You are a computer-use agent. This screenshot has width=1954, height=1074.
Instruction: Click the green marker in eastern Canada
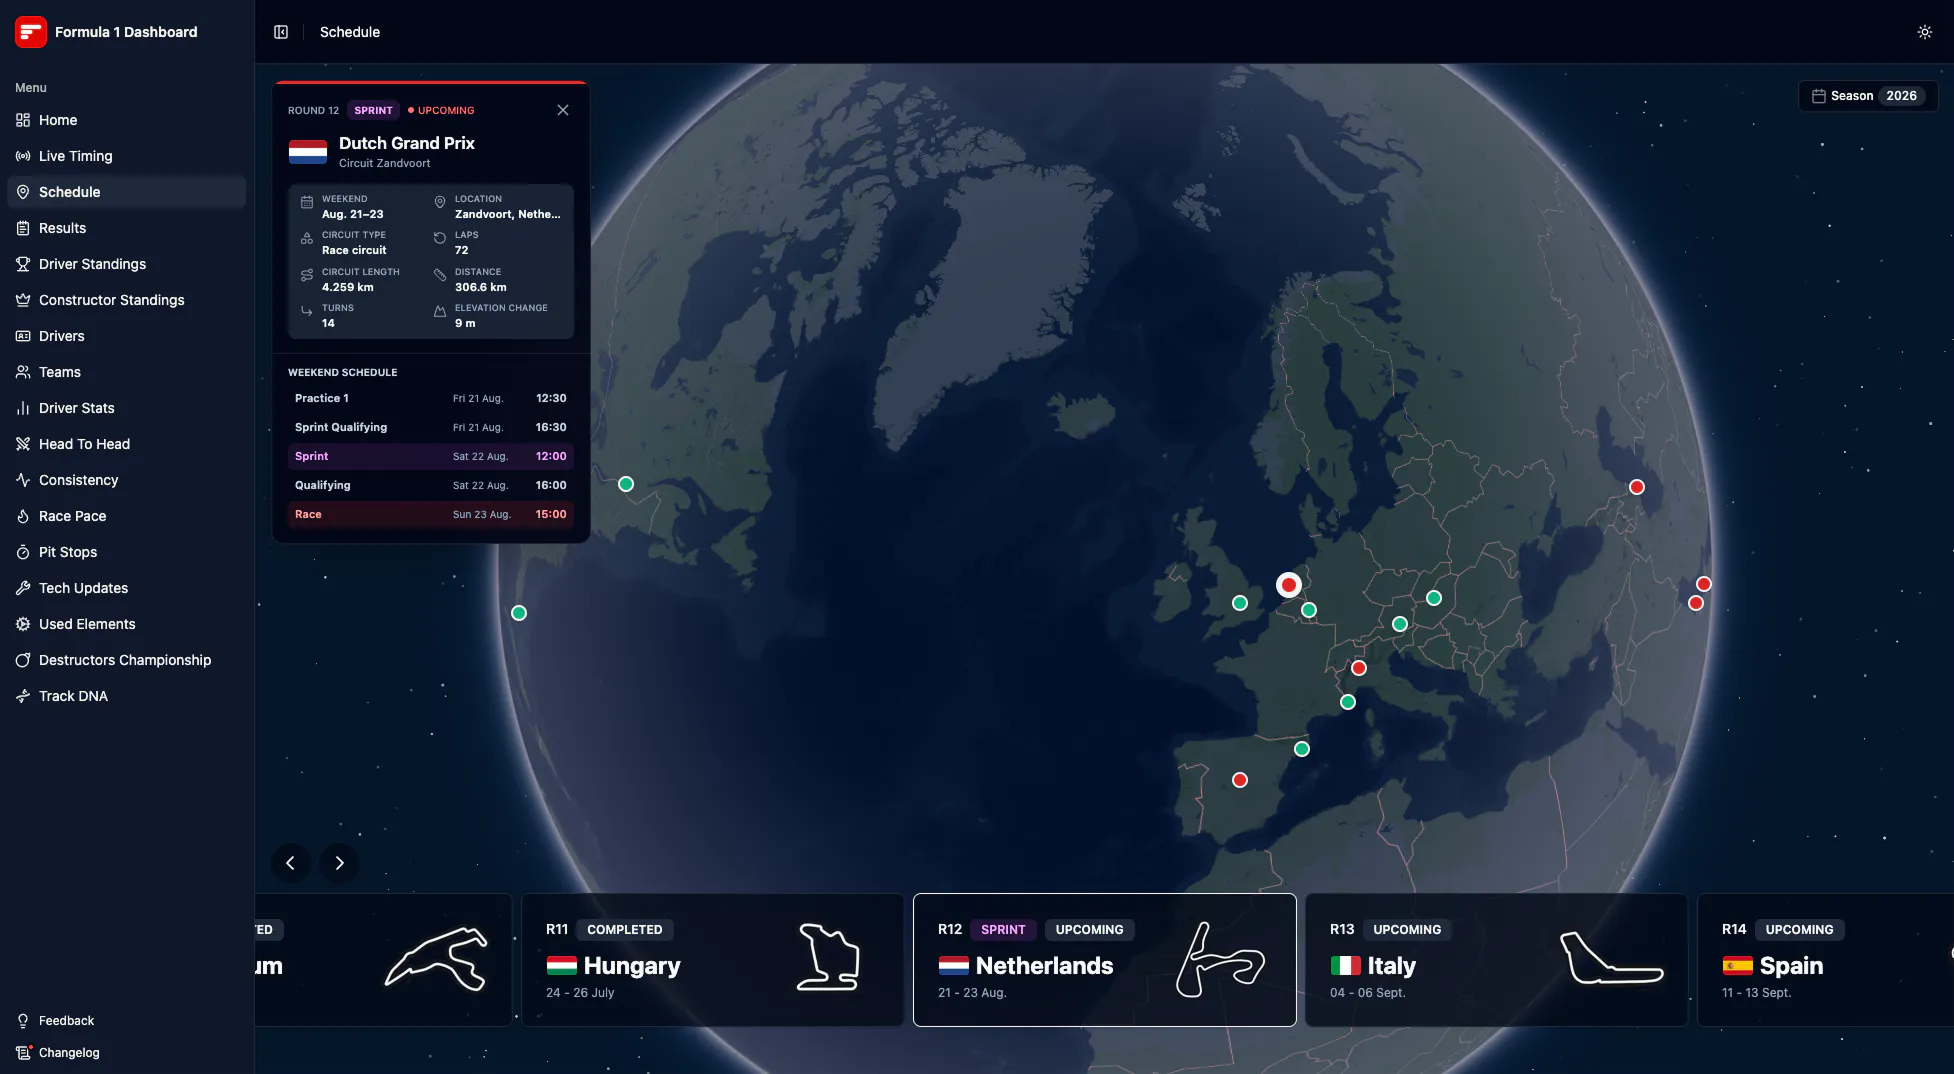click(626, 484)
